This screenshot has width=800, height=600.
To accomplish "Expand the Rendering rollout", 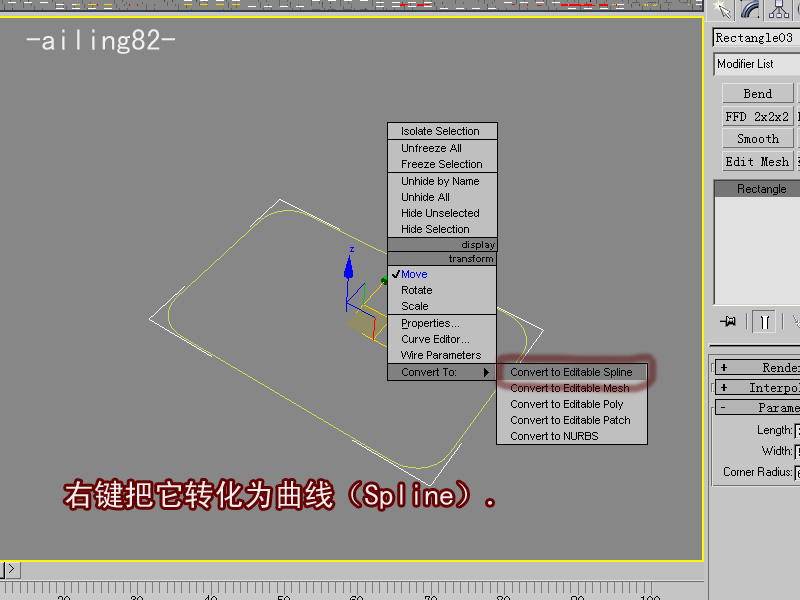I will click(758, 367).
